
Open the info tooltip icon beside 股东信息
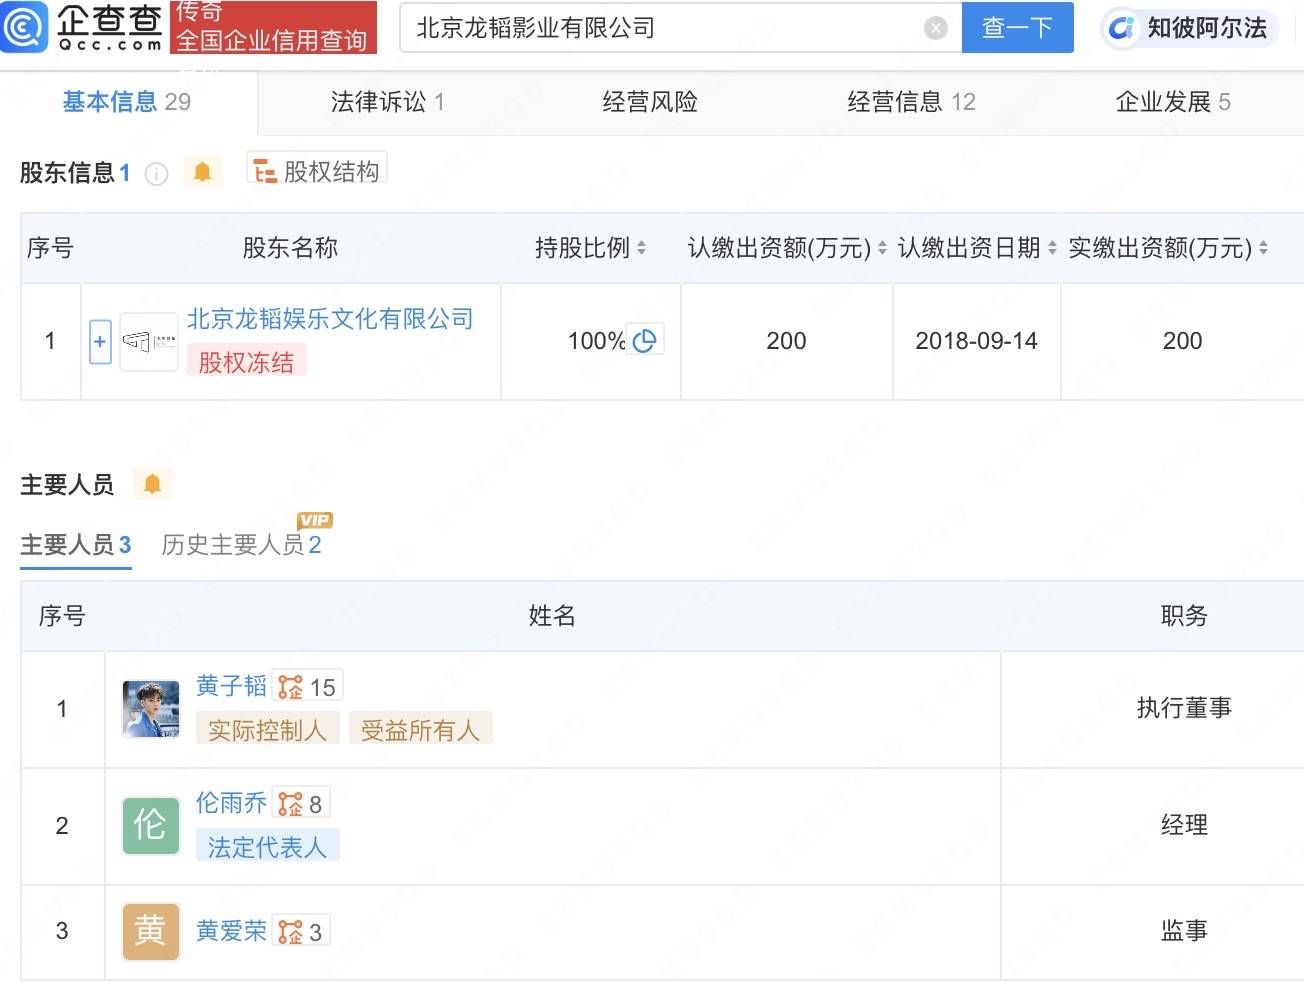(x=157, y=174)
